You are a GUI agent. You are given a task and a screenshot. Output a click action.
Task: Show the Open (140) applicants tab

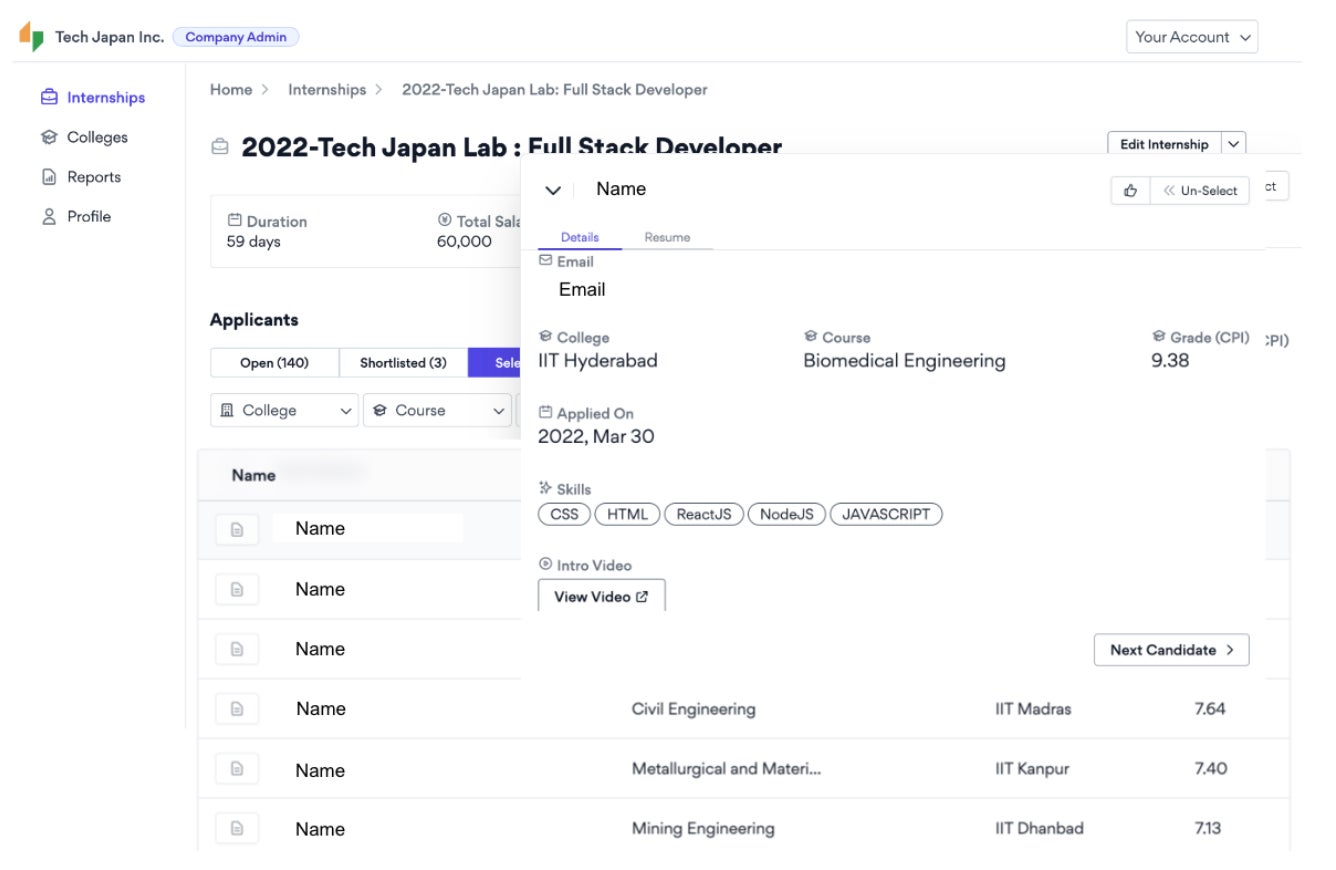[x=274, y=363]
